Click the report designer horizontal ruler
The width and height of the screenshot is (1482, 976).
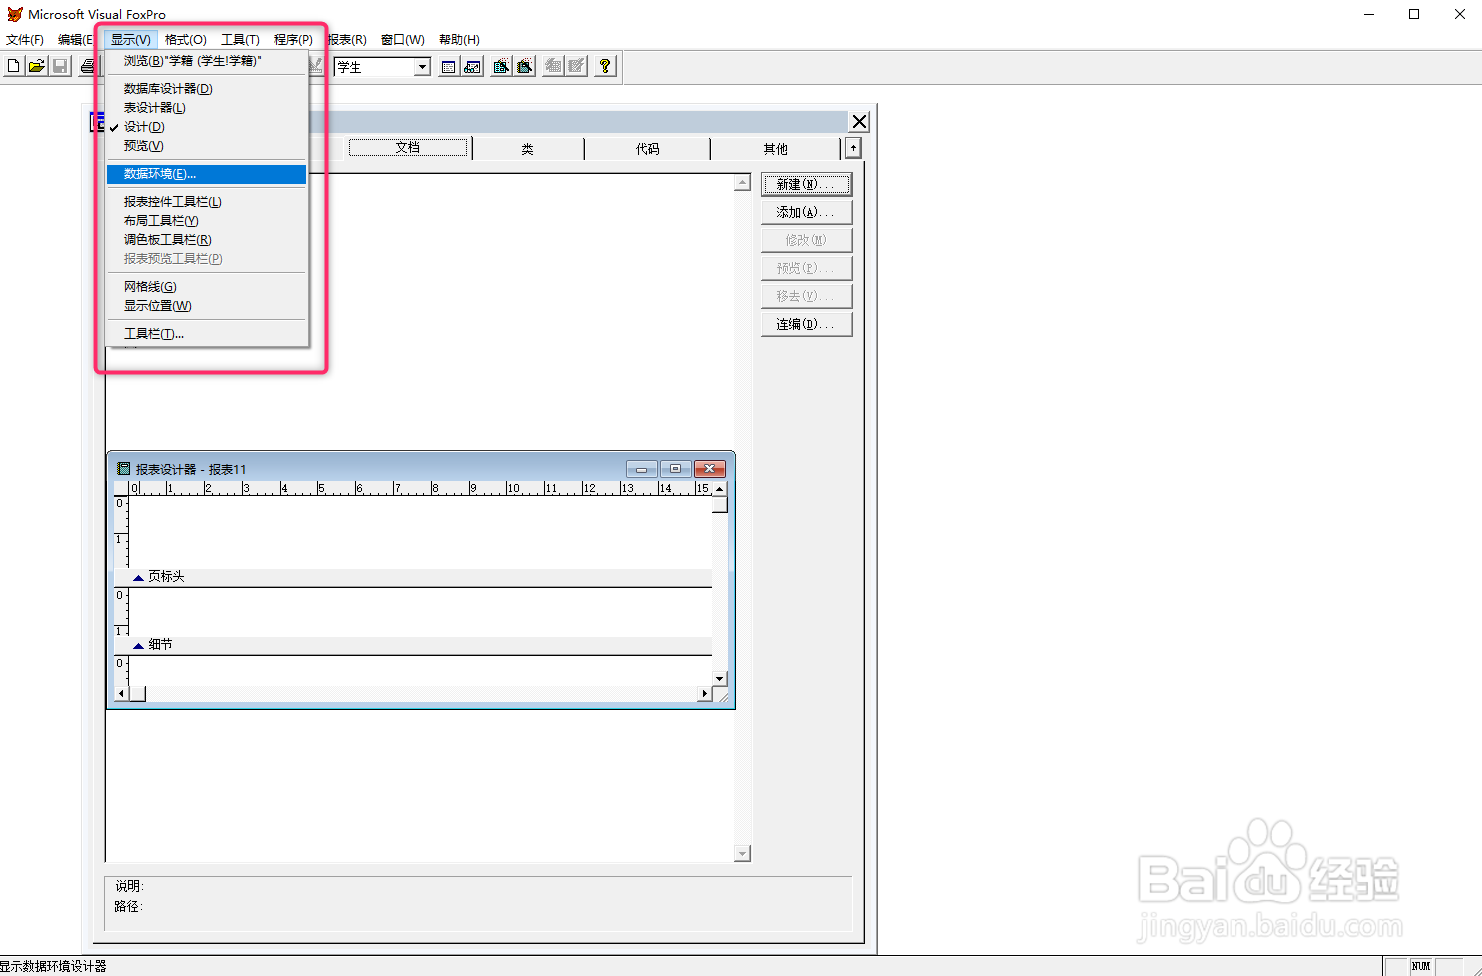pos(420,488)
